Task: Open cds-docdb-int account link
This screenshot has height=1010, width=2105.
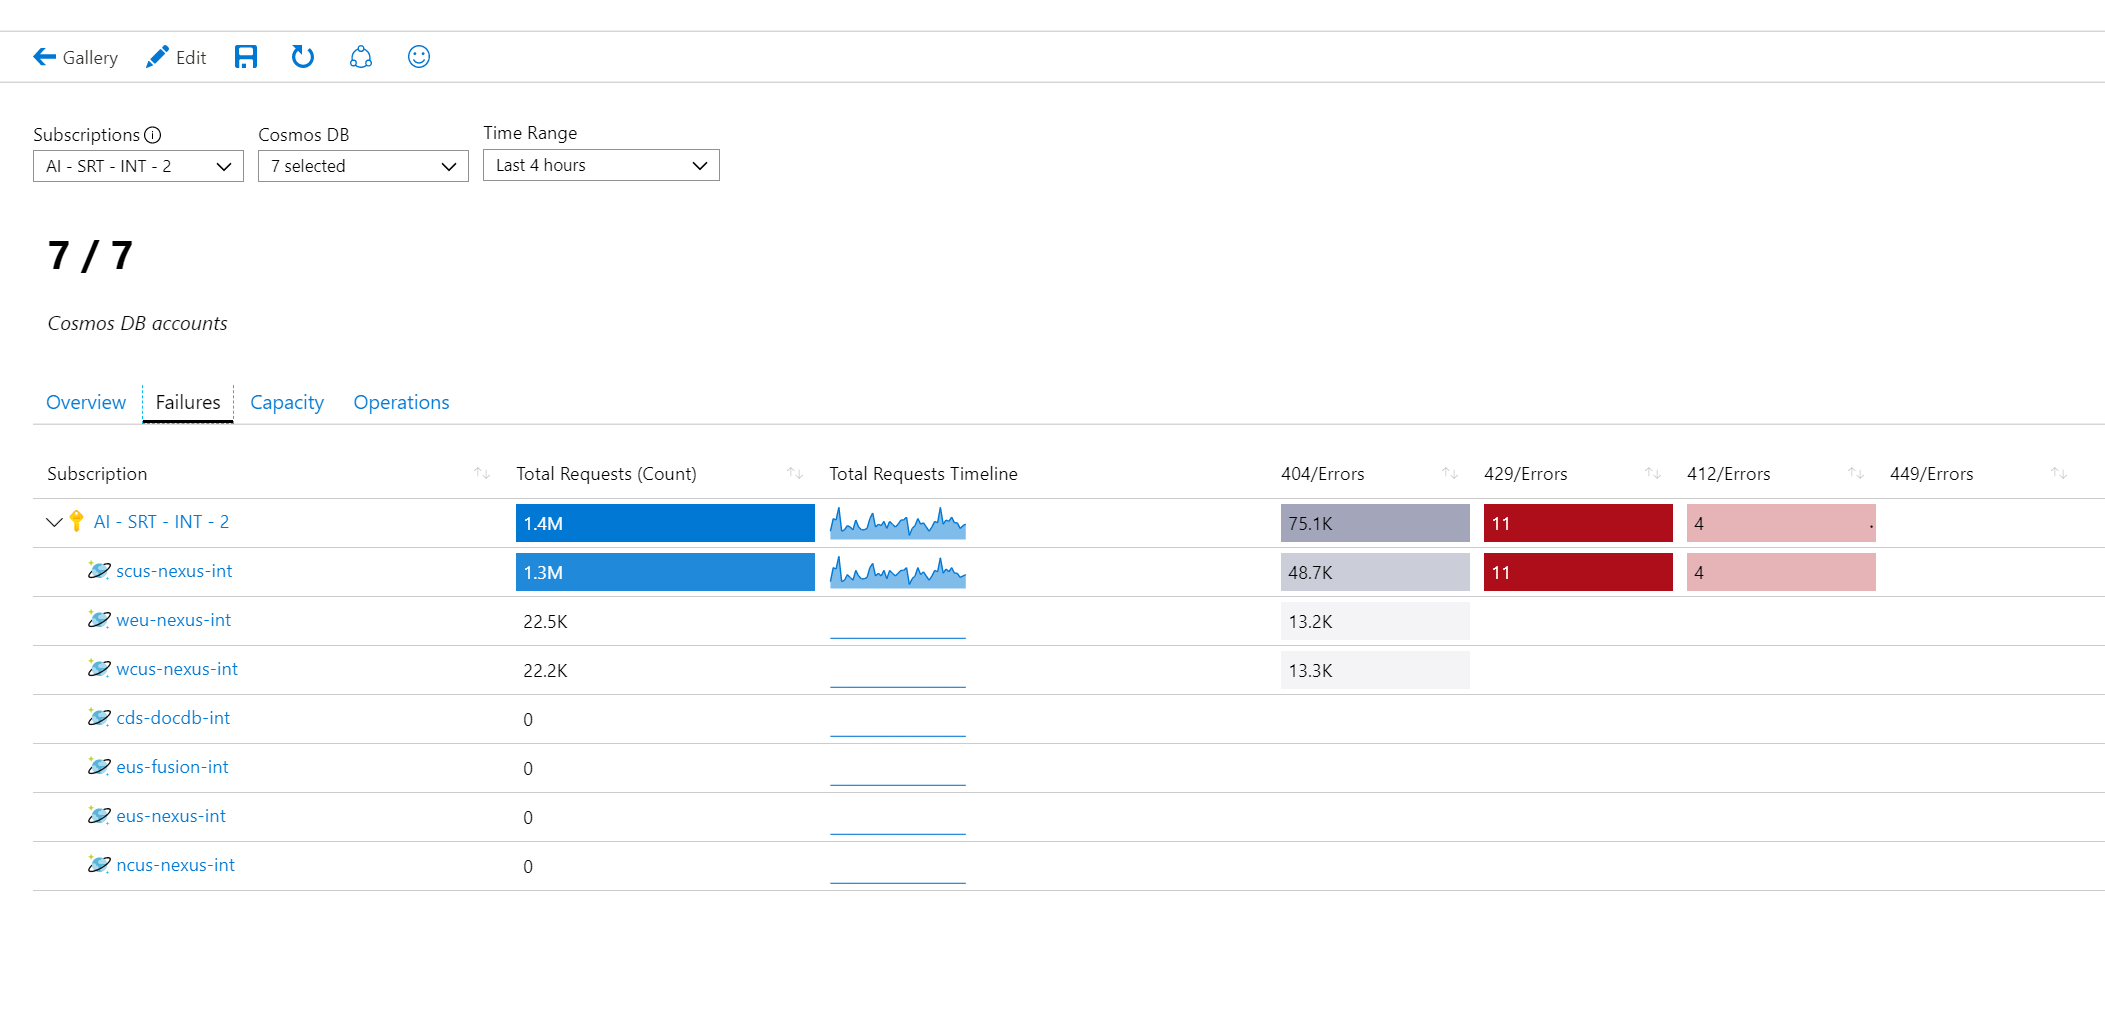Action: click(173, 718)
